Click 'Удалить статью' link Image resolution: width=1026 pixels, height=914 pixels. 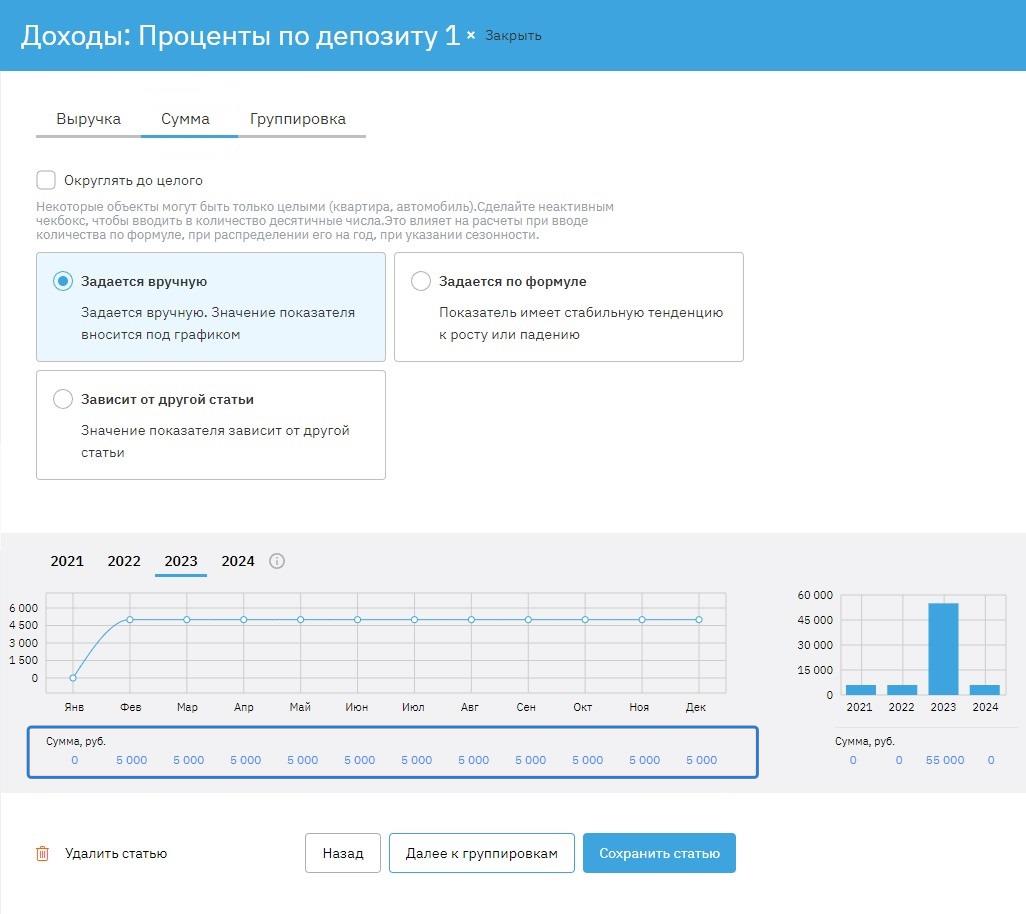point(116,853)
